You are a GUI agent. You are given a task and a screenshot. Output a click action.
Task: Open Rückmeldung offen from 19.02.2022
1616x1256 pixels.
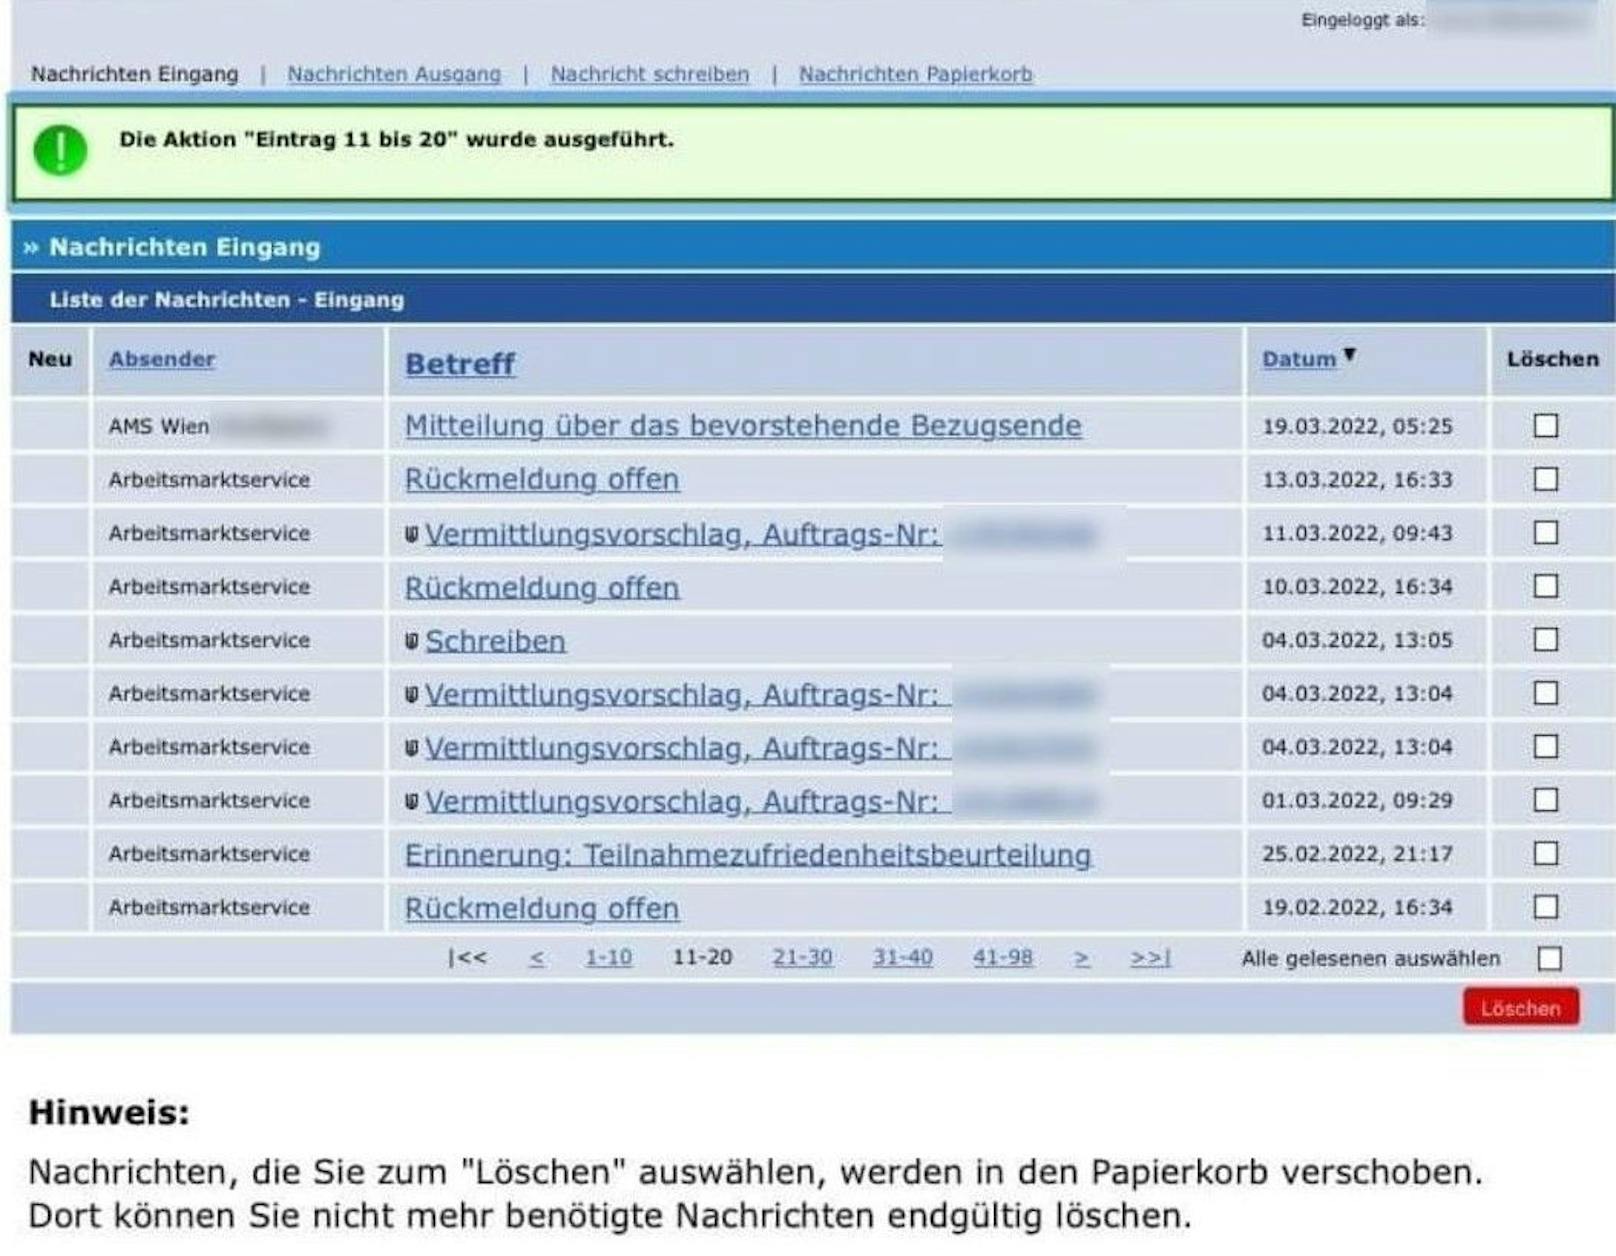[x=542, y=908]
